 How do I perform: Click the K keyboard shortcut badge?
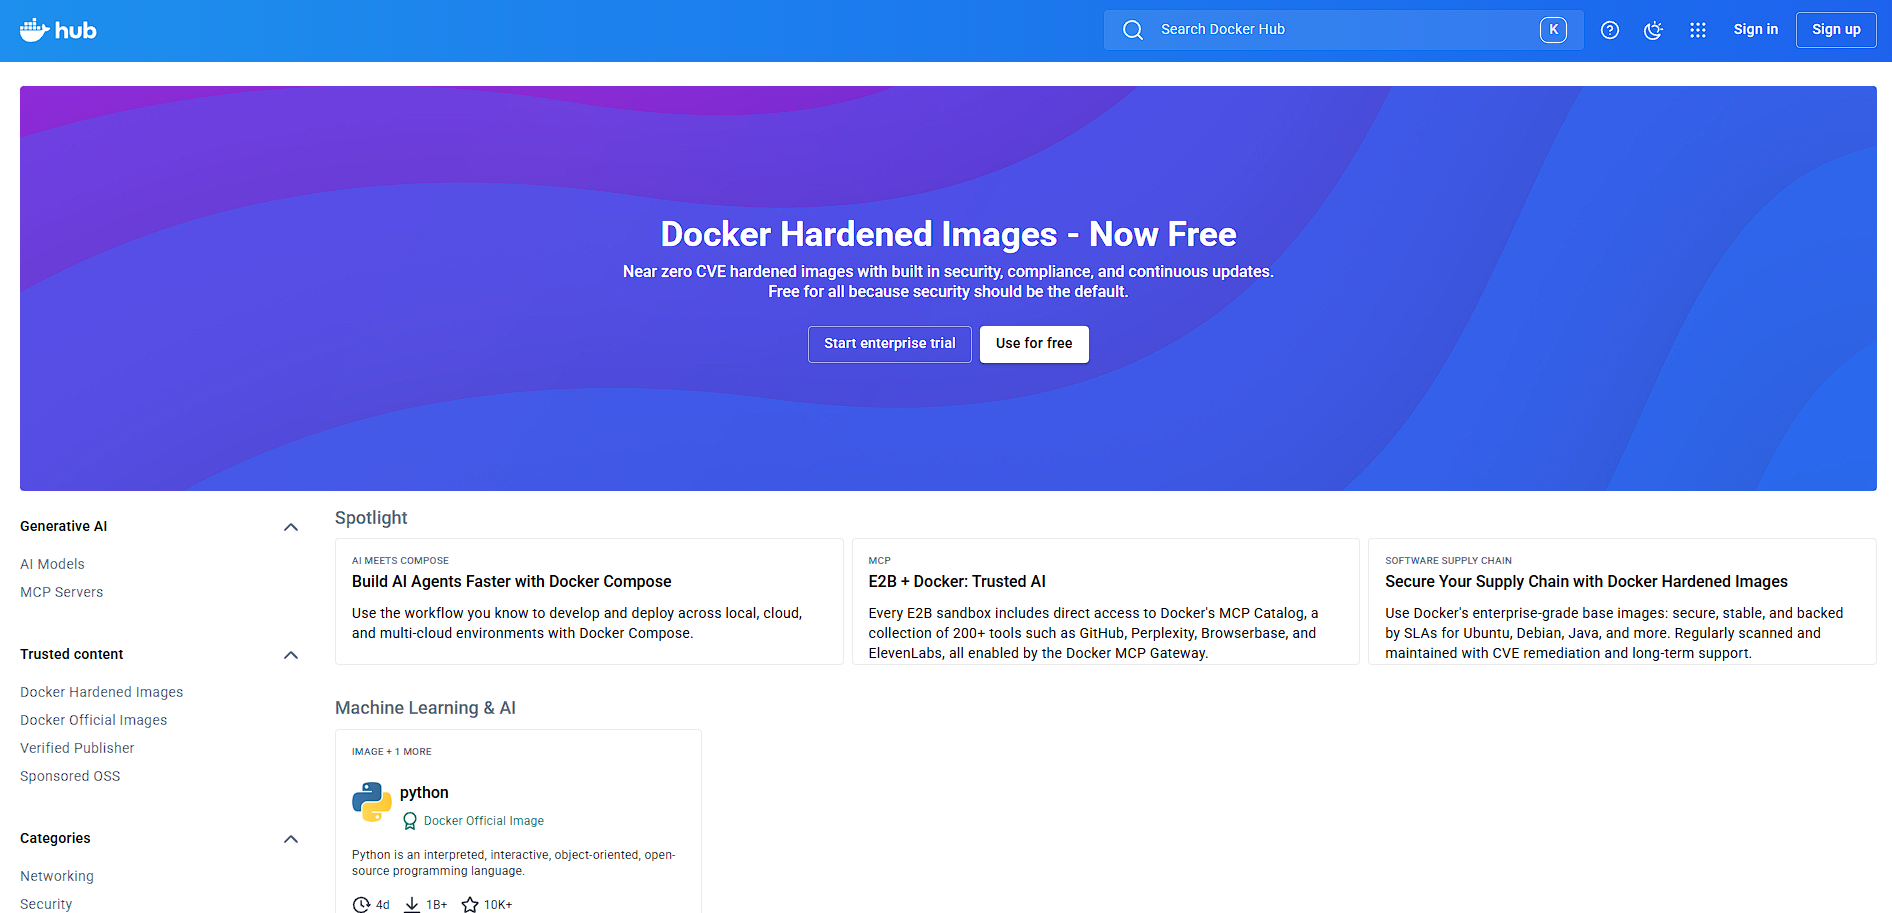1553,30
